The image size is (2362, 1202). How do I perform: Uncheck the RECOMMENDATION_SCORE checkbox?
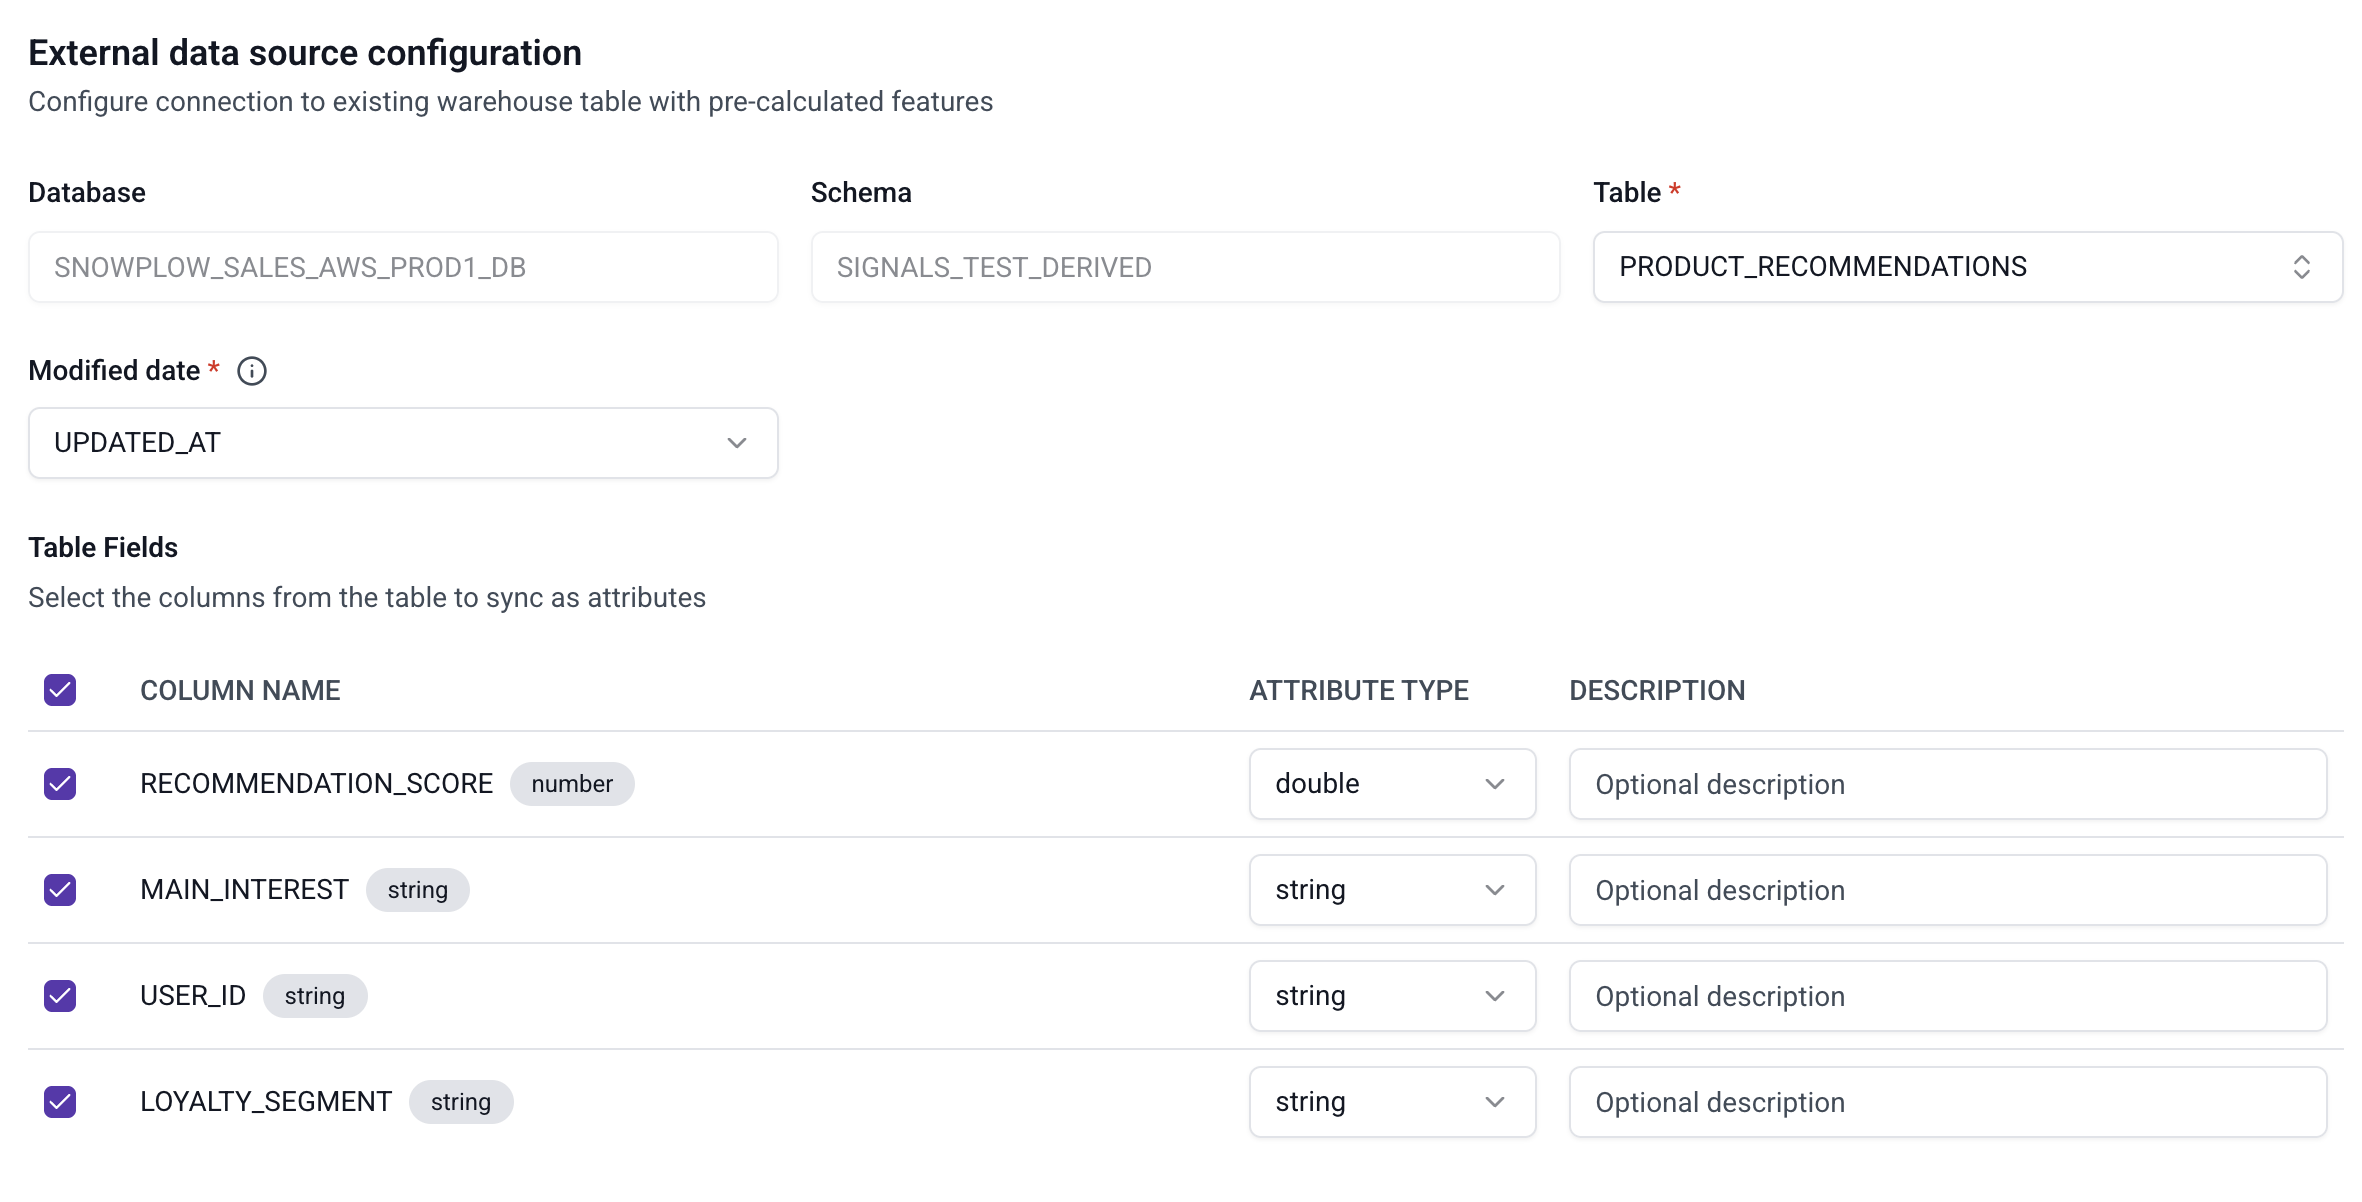click(x=60, y=784)
